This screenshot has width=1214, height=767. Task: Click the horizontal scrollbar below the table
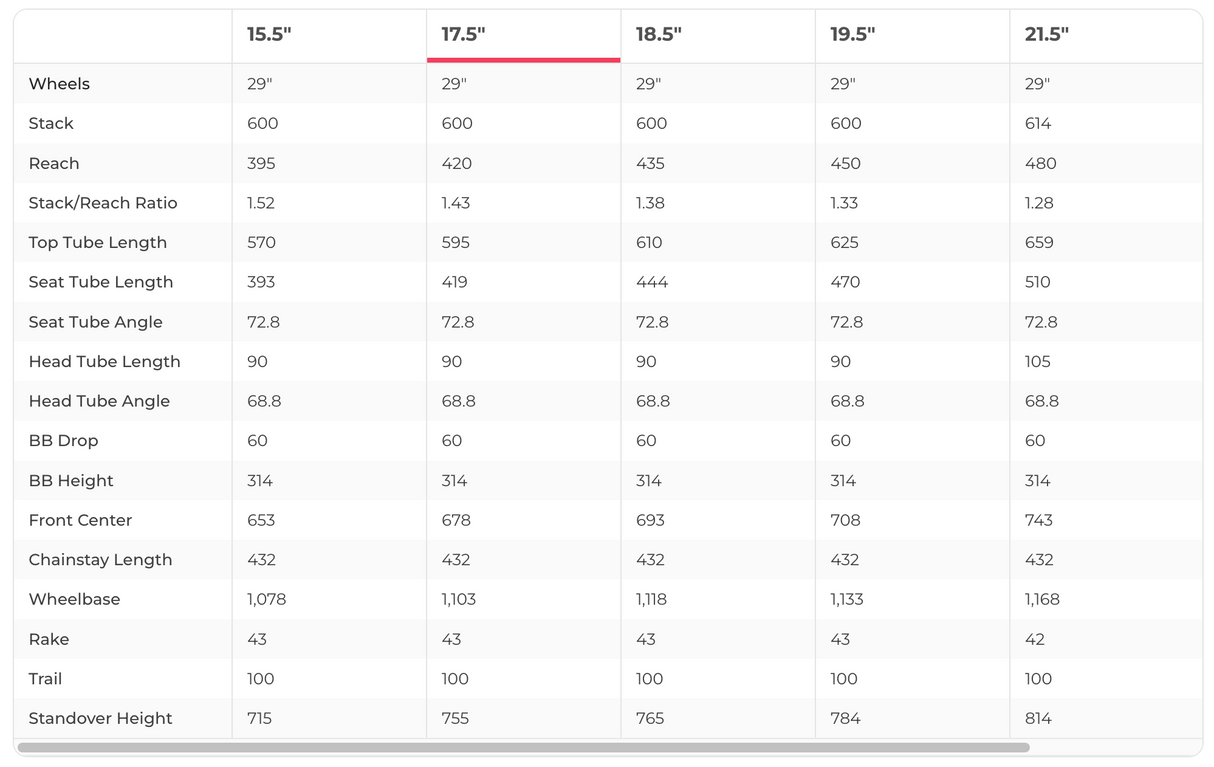pos(523,747)
